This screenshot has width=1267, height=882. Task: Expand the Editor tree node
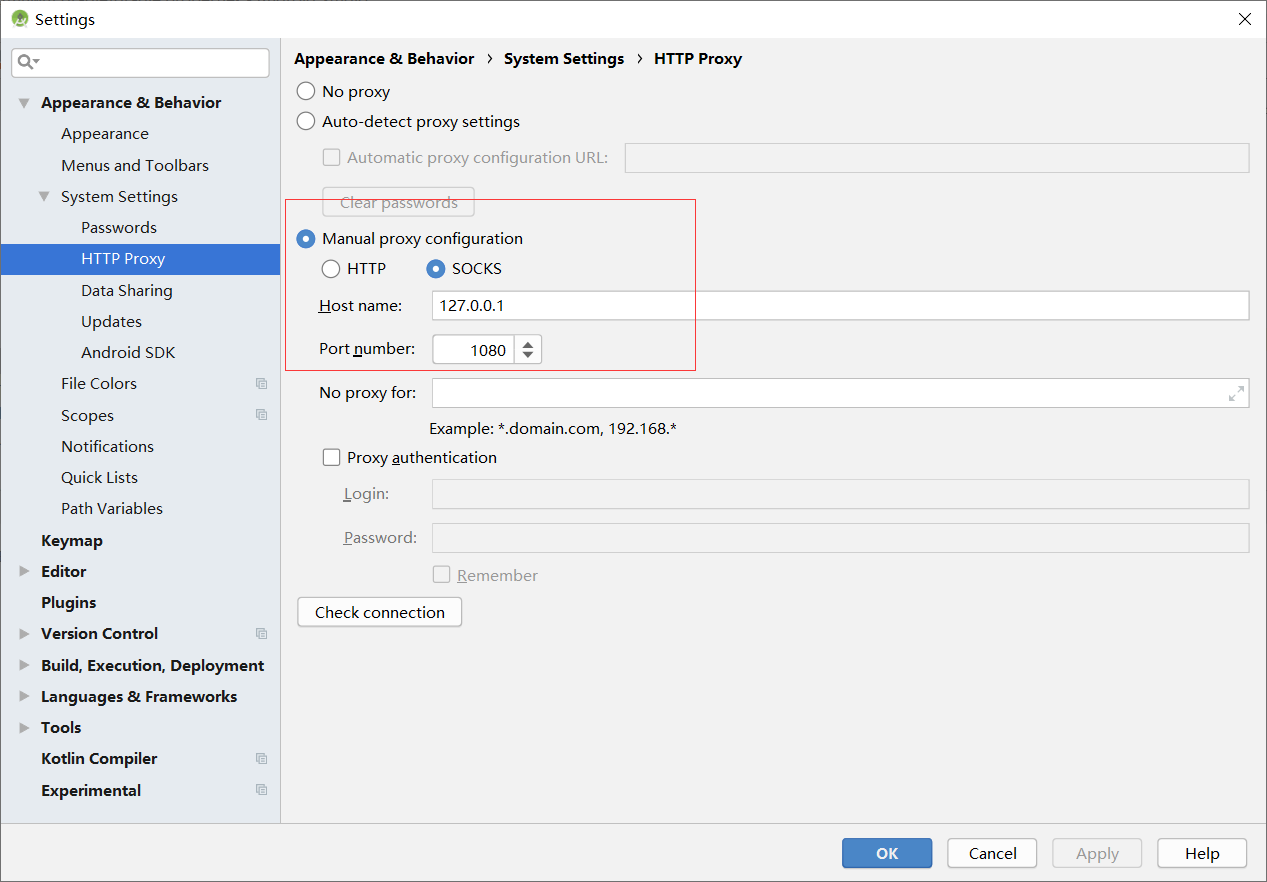point(24,571)
